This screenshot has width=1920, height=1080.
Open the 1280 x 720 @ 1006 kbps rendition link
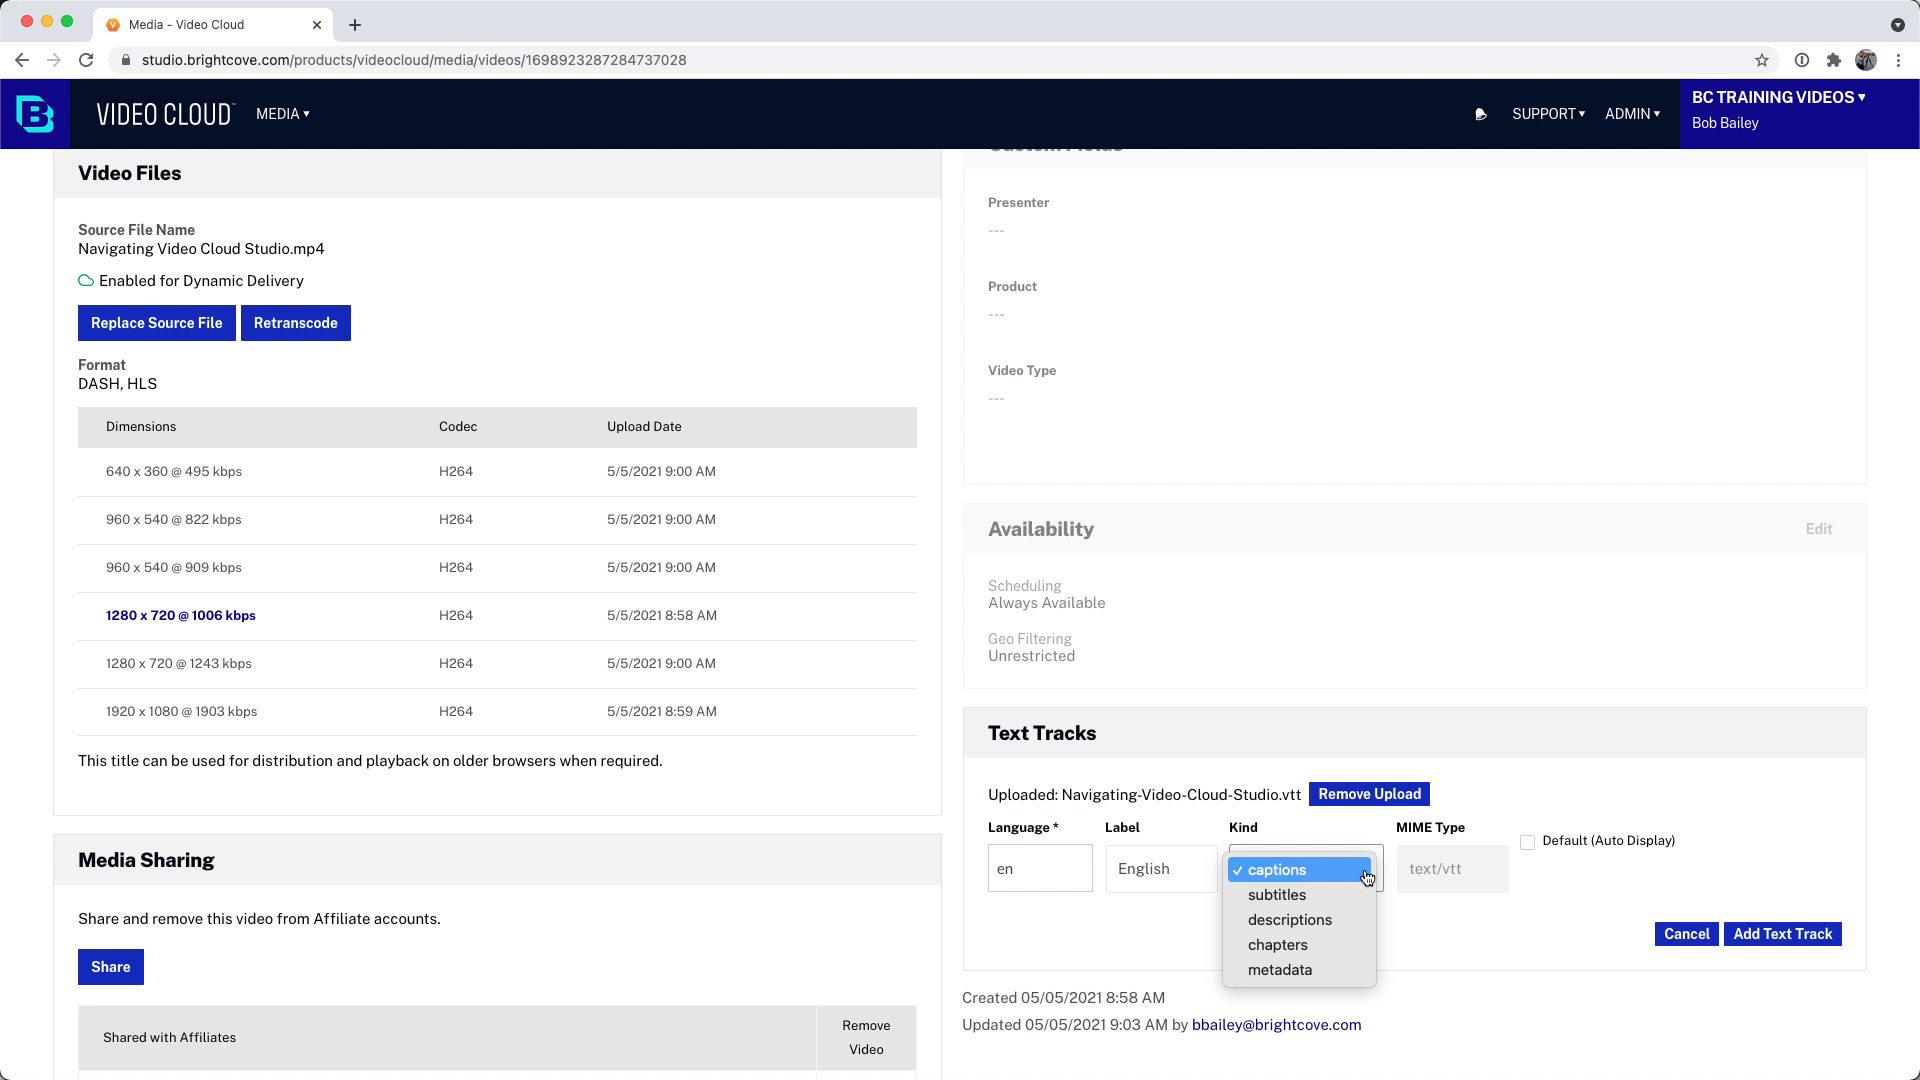(181, 616)
